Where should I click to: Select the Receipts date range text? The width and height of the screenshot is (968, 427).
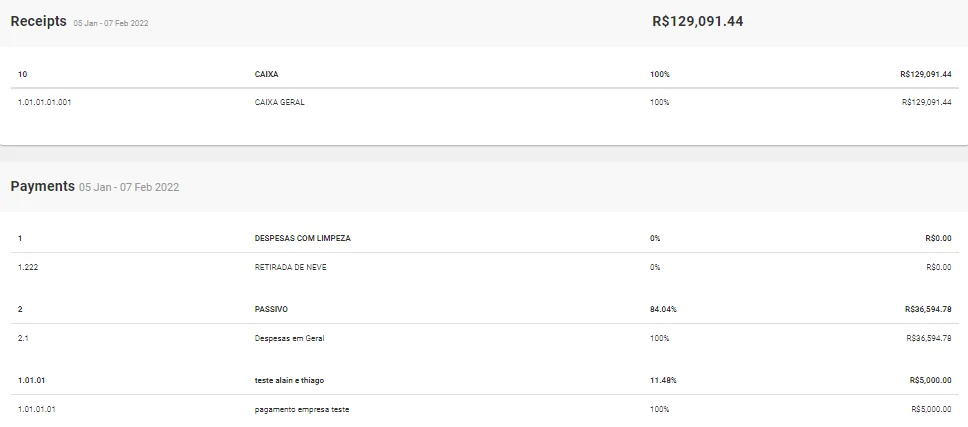pyautogui.click(x=111, y=23)
